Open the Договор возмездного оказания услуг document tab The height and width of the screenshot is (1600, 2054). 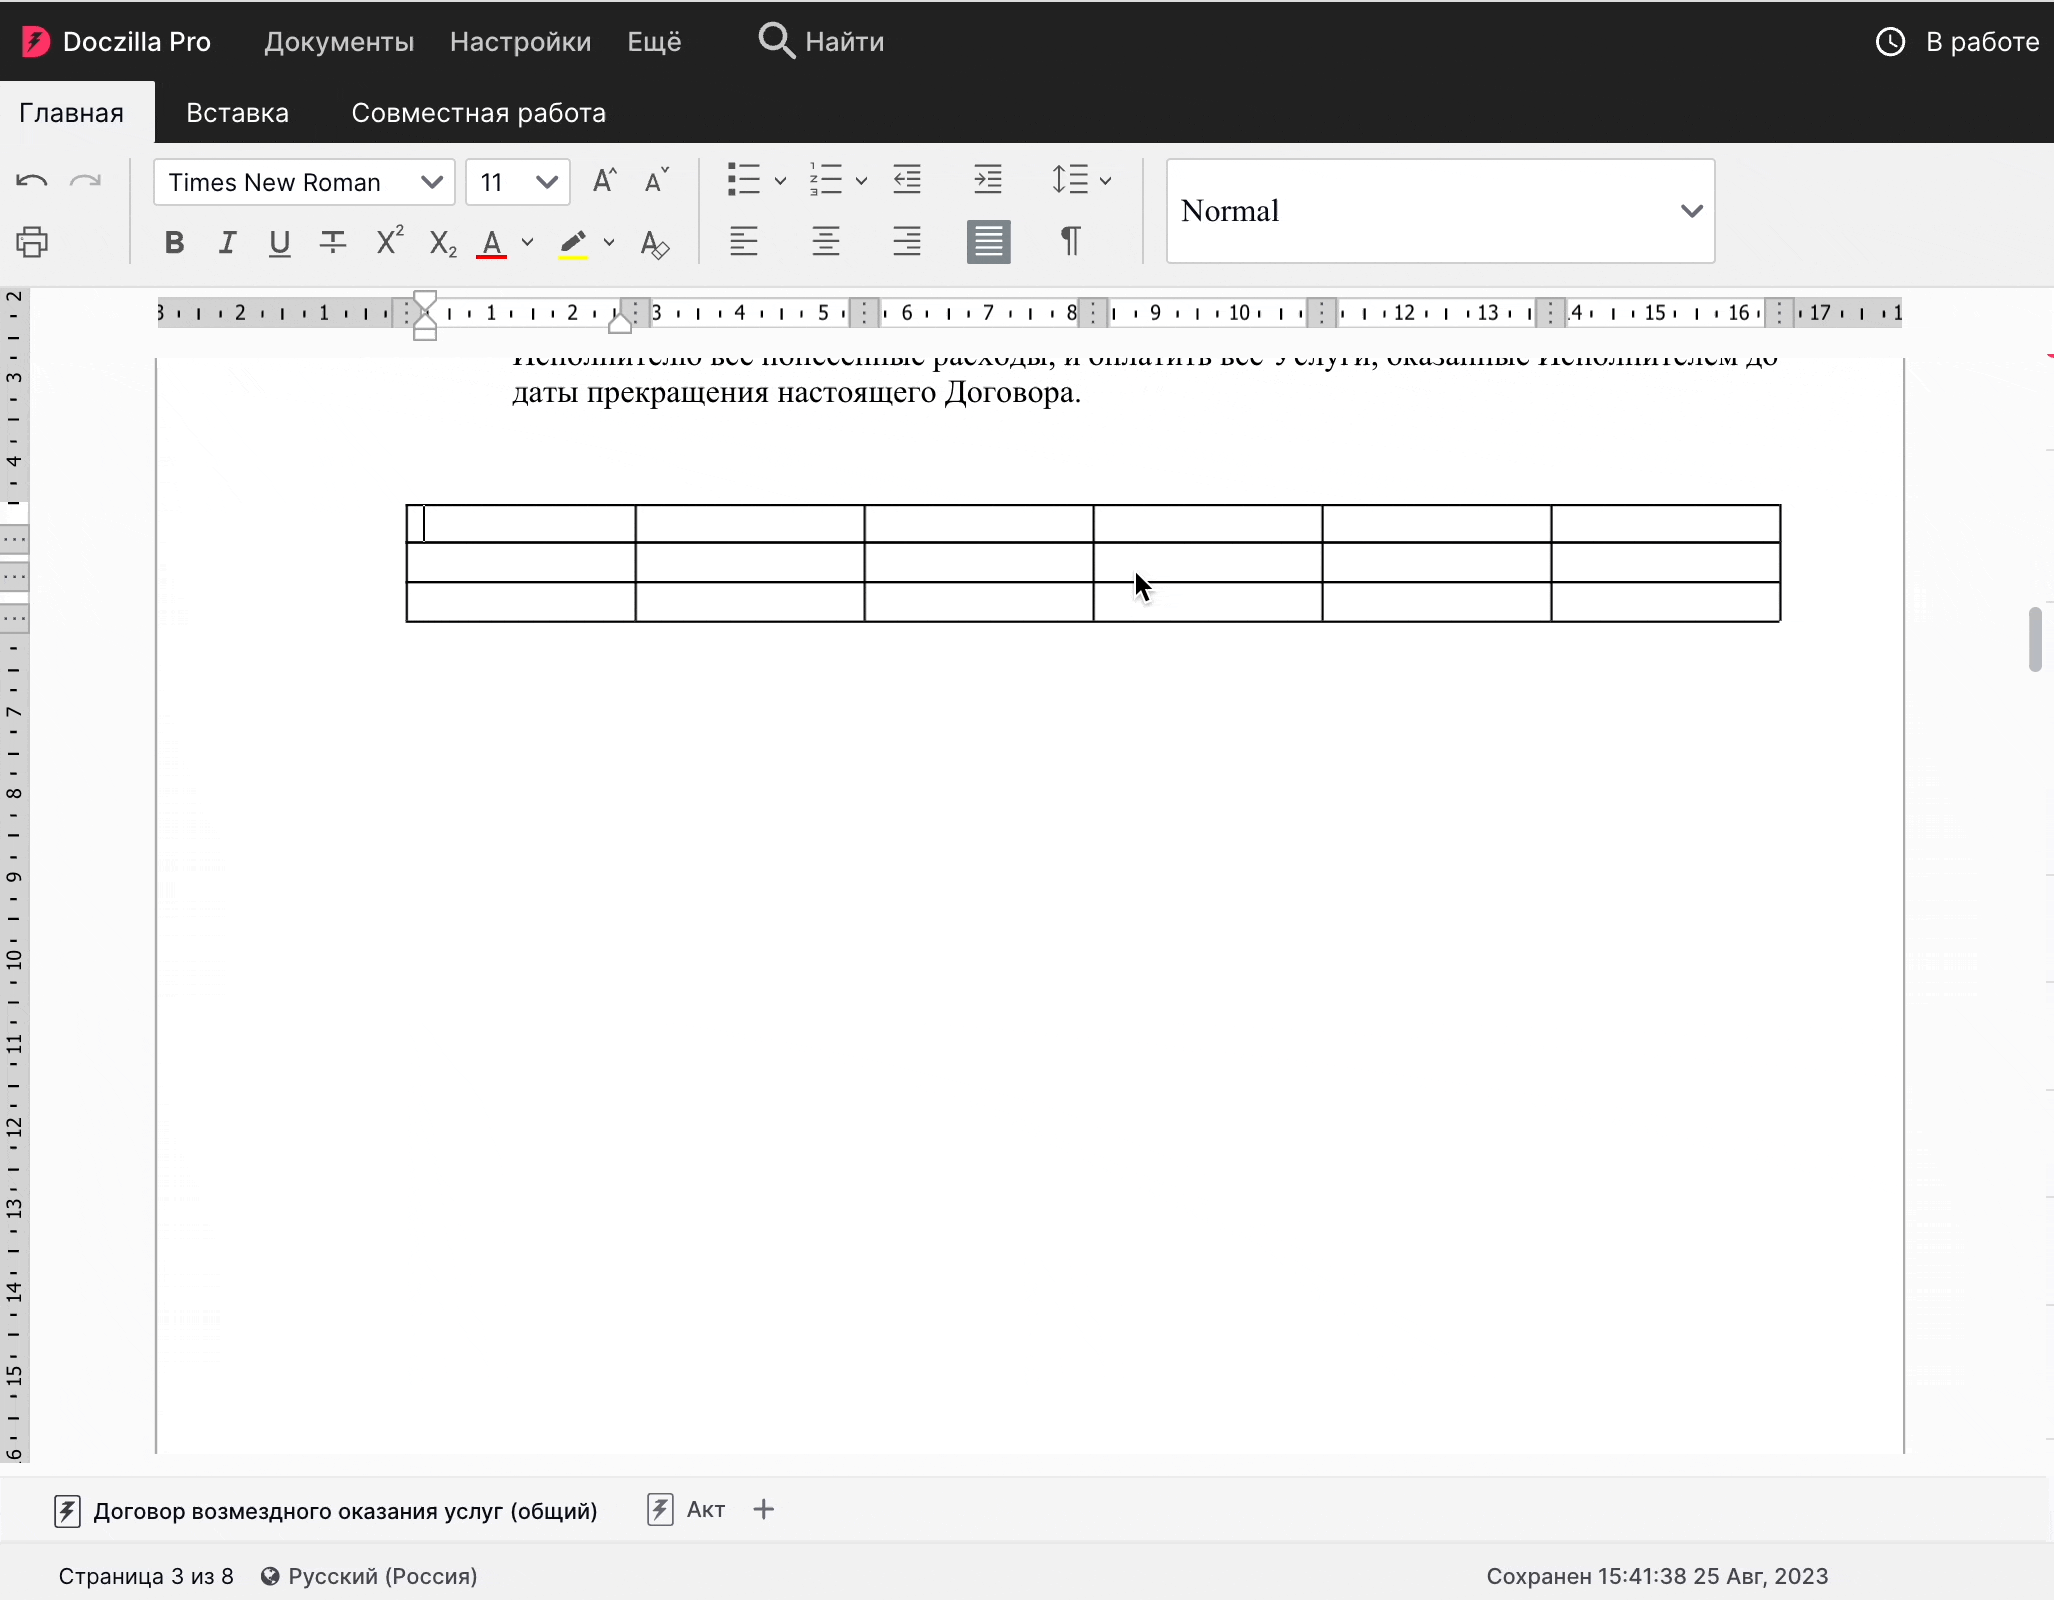[x=326, y=1510]
